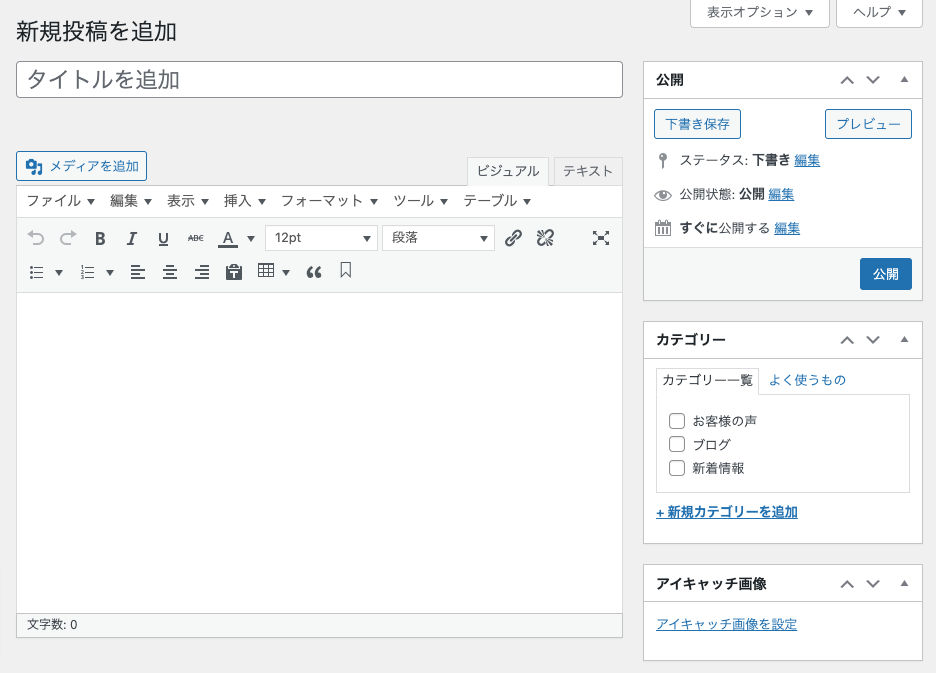
Task: Switch to the ビジュアル editor tab
Action: click(x=508, y=171)
